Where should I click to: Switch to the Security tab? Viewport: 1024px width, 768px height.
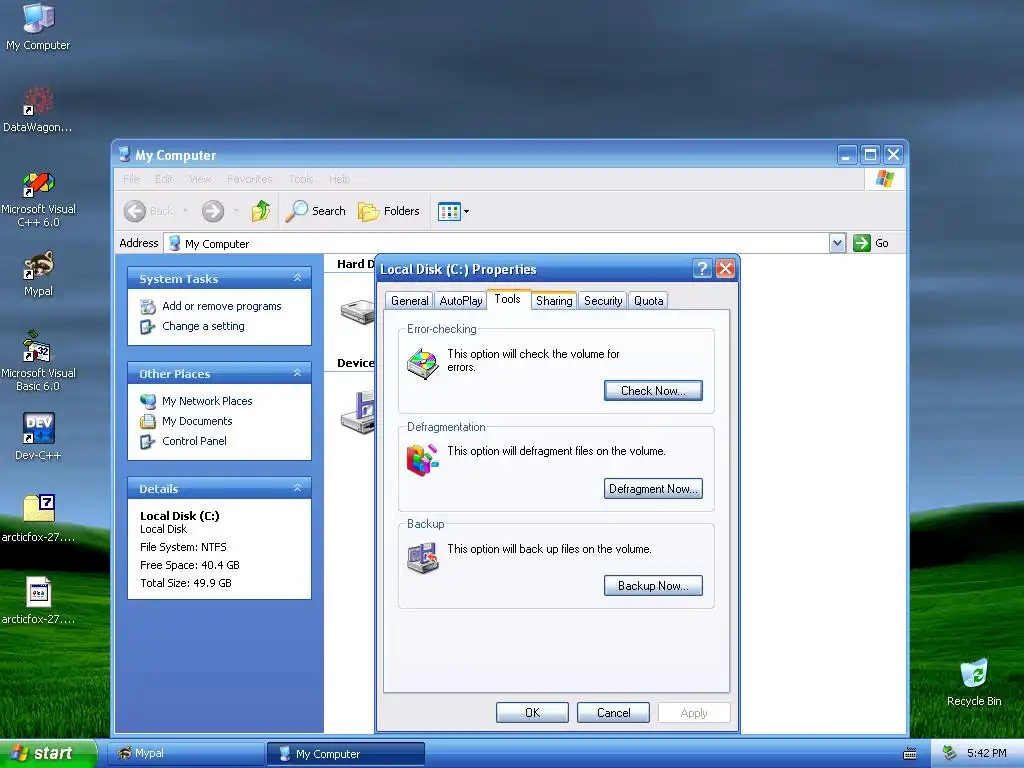pos(603,300)
